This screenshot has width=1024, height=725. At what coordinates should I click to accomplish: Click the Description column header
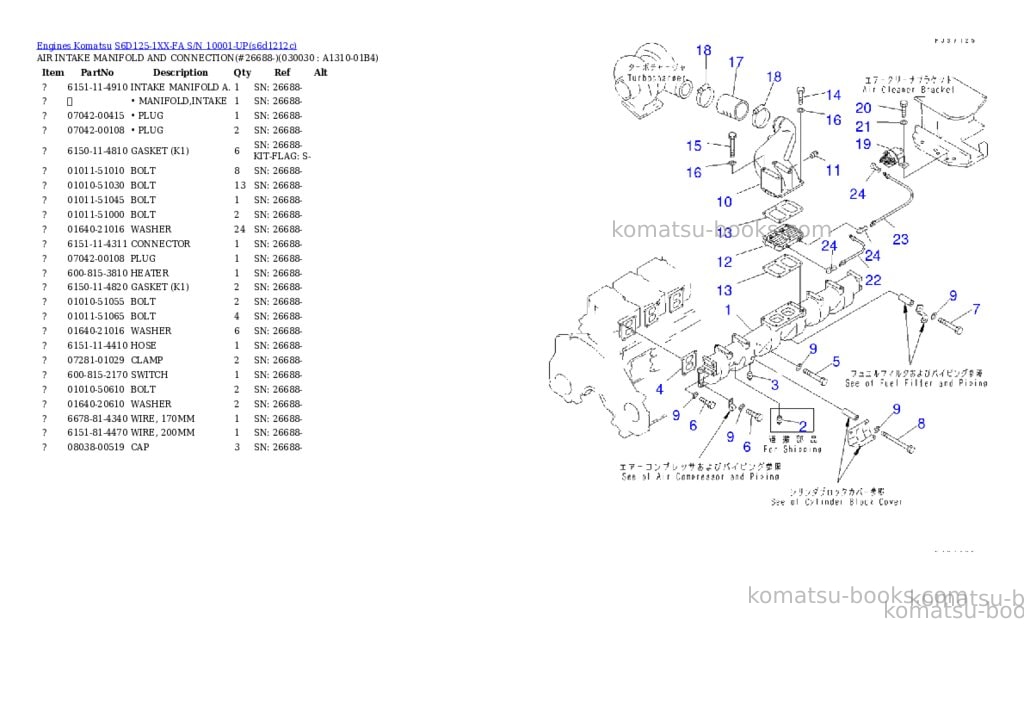coord(180,72)
